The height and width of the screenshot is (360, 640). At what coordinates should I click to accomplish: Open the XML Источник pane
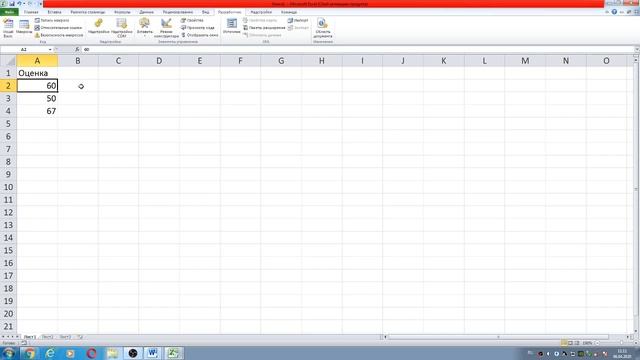(x=231, y=27)
